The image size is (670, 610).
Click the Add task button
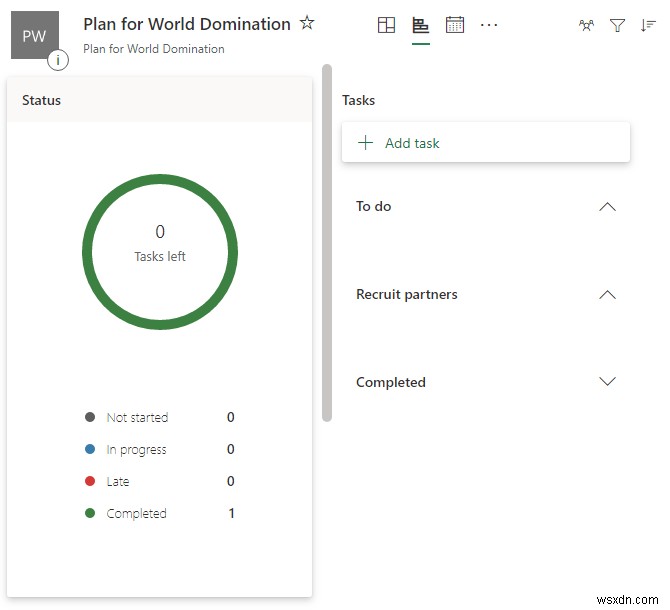point(486,142)
